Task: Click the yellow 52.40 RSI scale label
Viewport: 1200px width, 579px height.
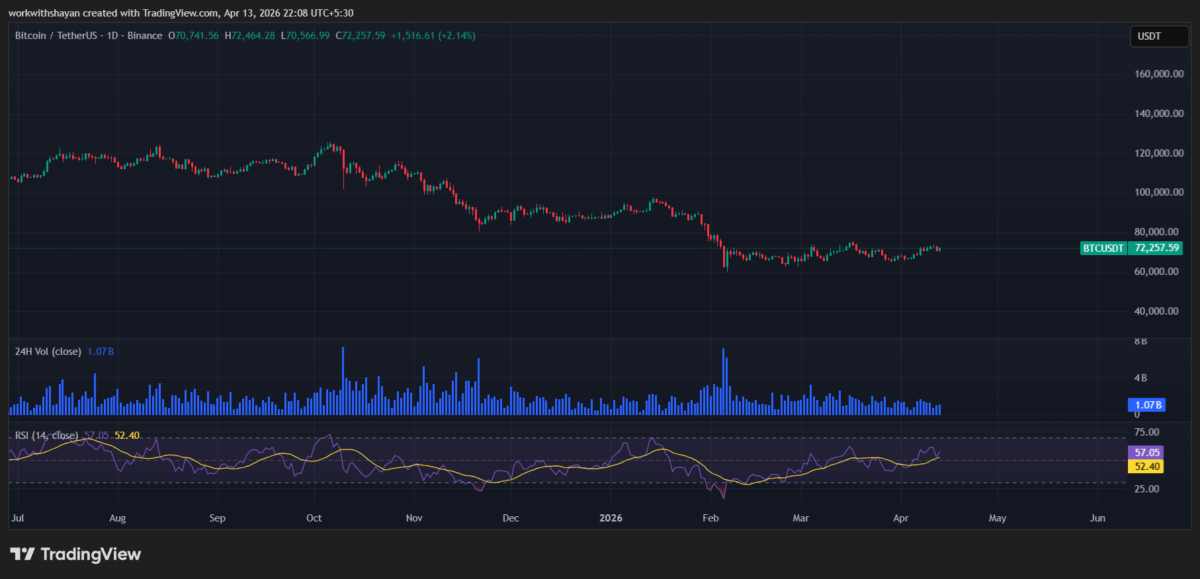Action: 1147,466
